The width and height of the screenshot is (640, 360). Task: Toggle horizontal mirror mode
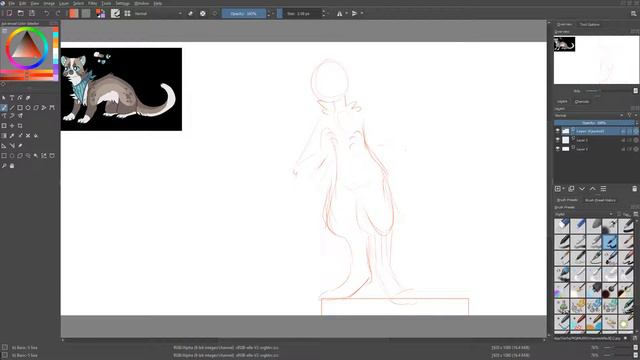(340, 13)
